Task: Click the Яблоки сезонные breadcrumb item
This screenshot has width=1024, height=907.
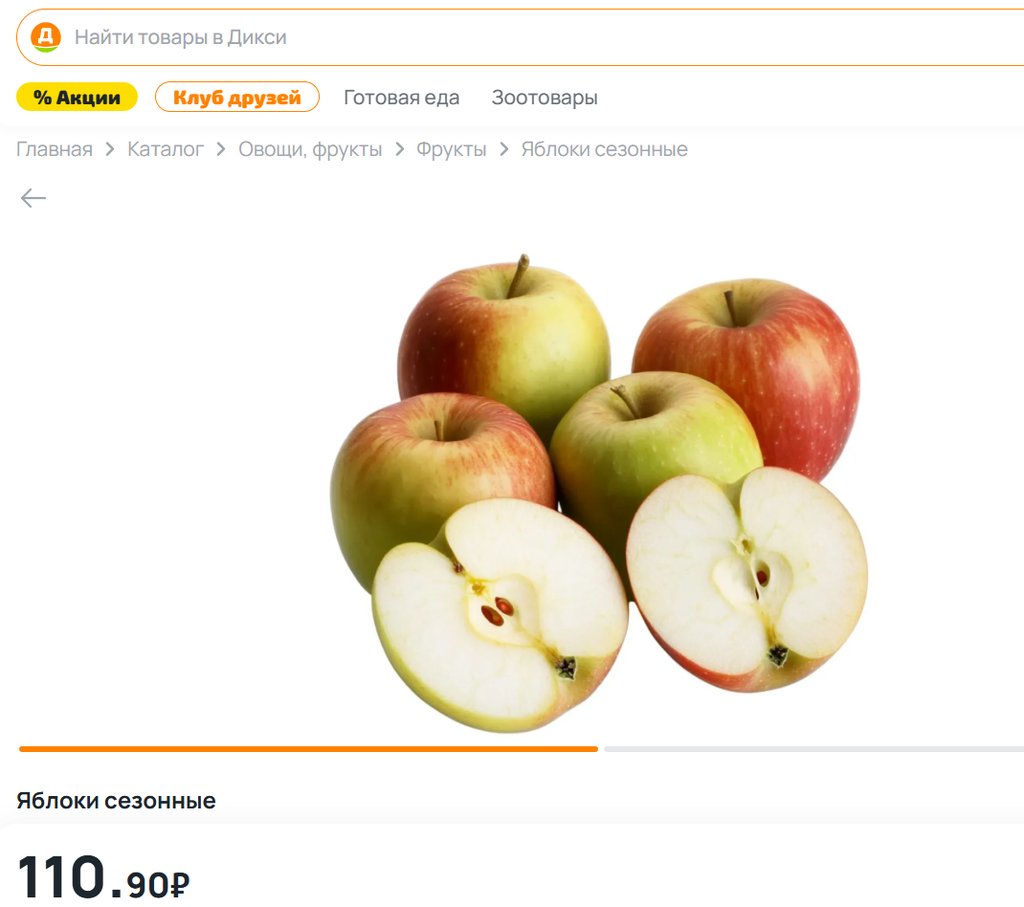Action: [604, 150]
